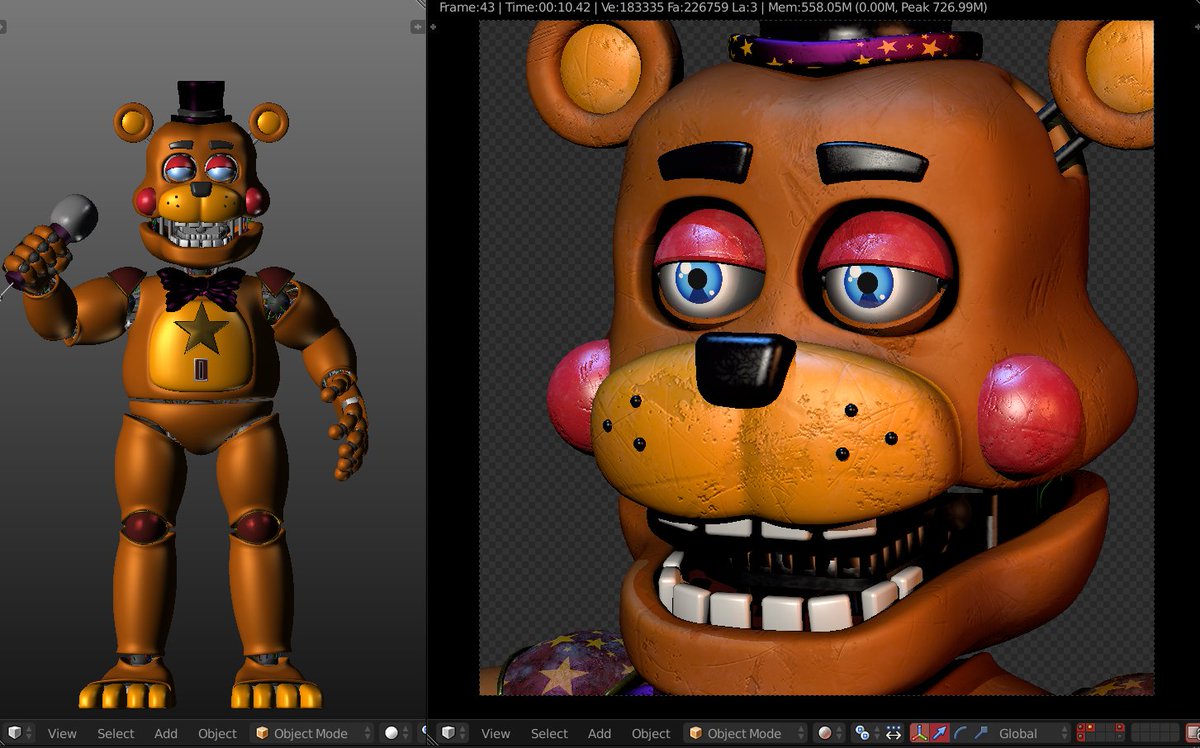Expand right viewport Object Mode dropdown
Screen dimensions: 1200x748
click(745, 733)
